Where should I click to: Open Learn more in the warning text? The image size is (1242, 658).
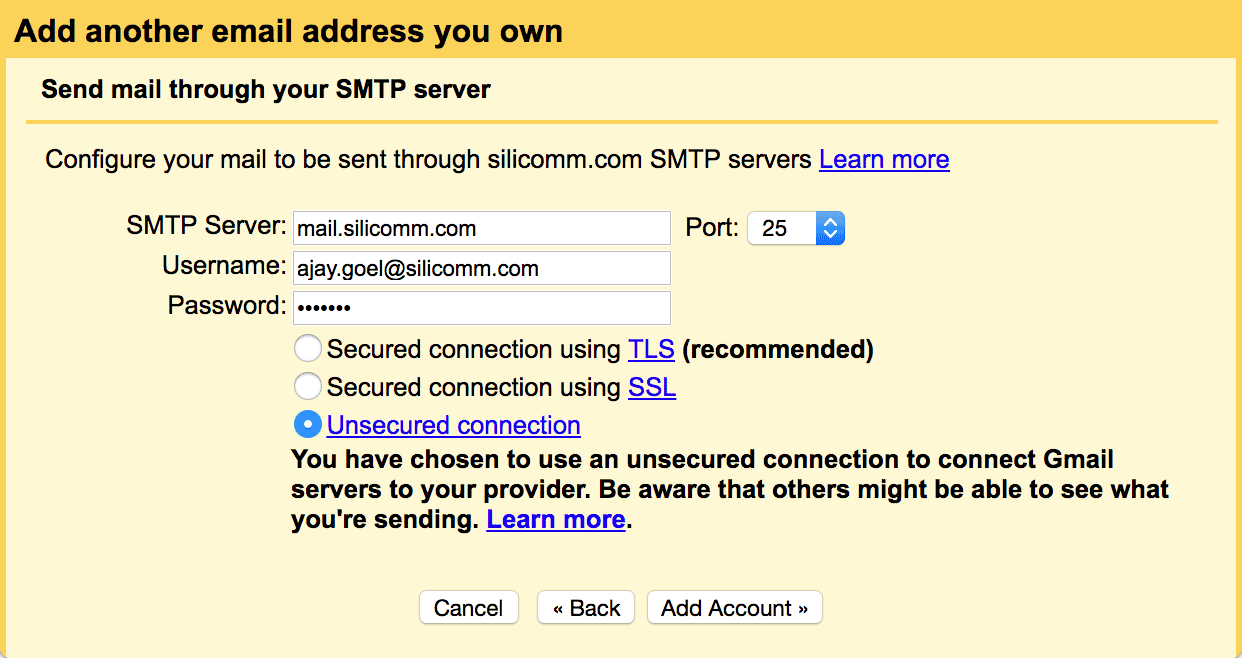555,519
